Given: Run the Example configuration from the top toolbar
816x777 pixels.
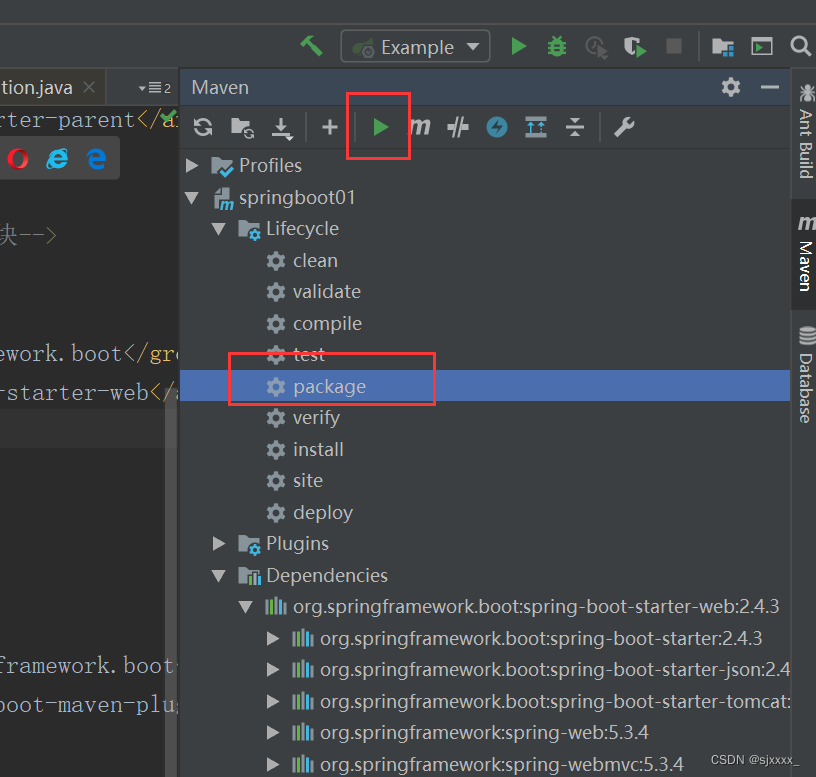Looking at the screenshot, I should click(x=518, y=46).
